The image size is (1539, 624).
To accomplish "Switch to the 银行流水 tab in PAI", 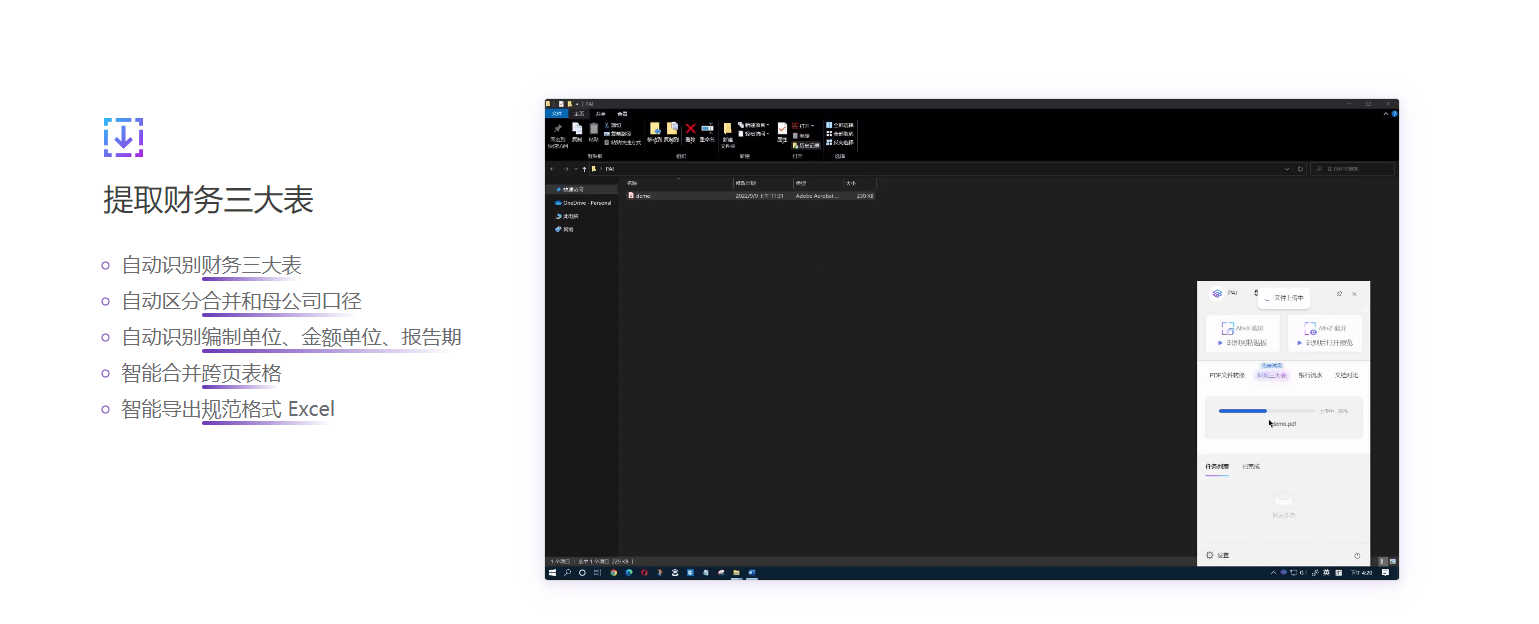I will [1310, 375].
